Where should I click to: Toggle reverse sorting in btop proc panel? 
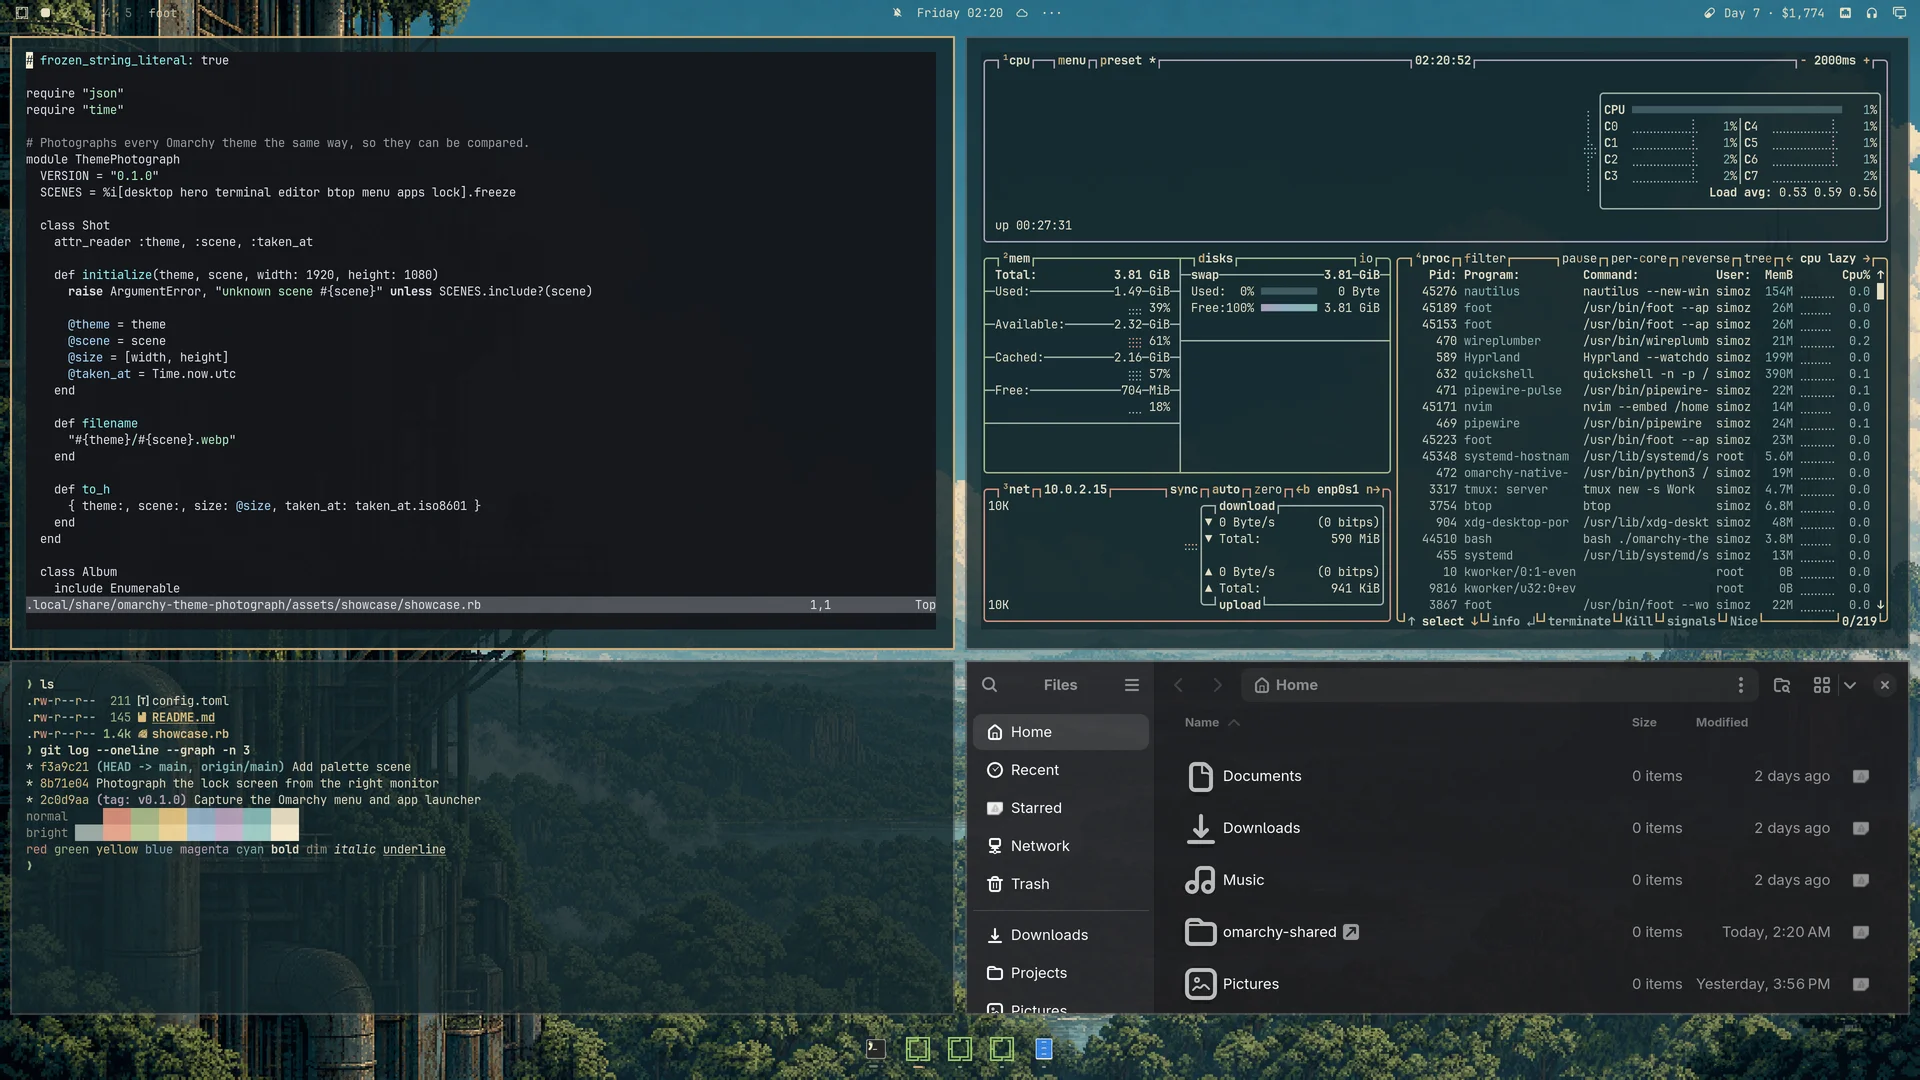(x=1705, y=258)
